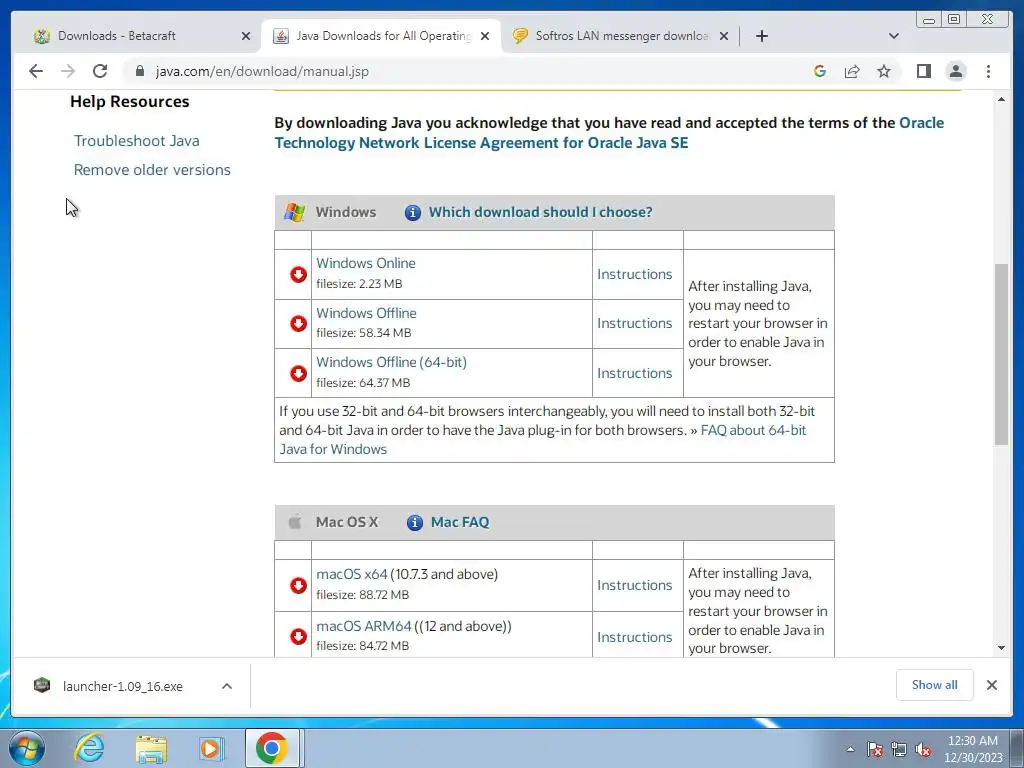1024x768 pixels.
Task: Reload the Java download page
Action: tap(100, 71)
